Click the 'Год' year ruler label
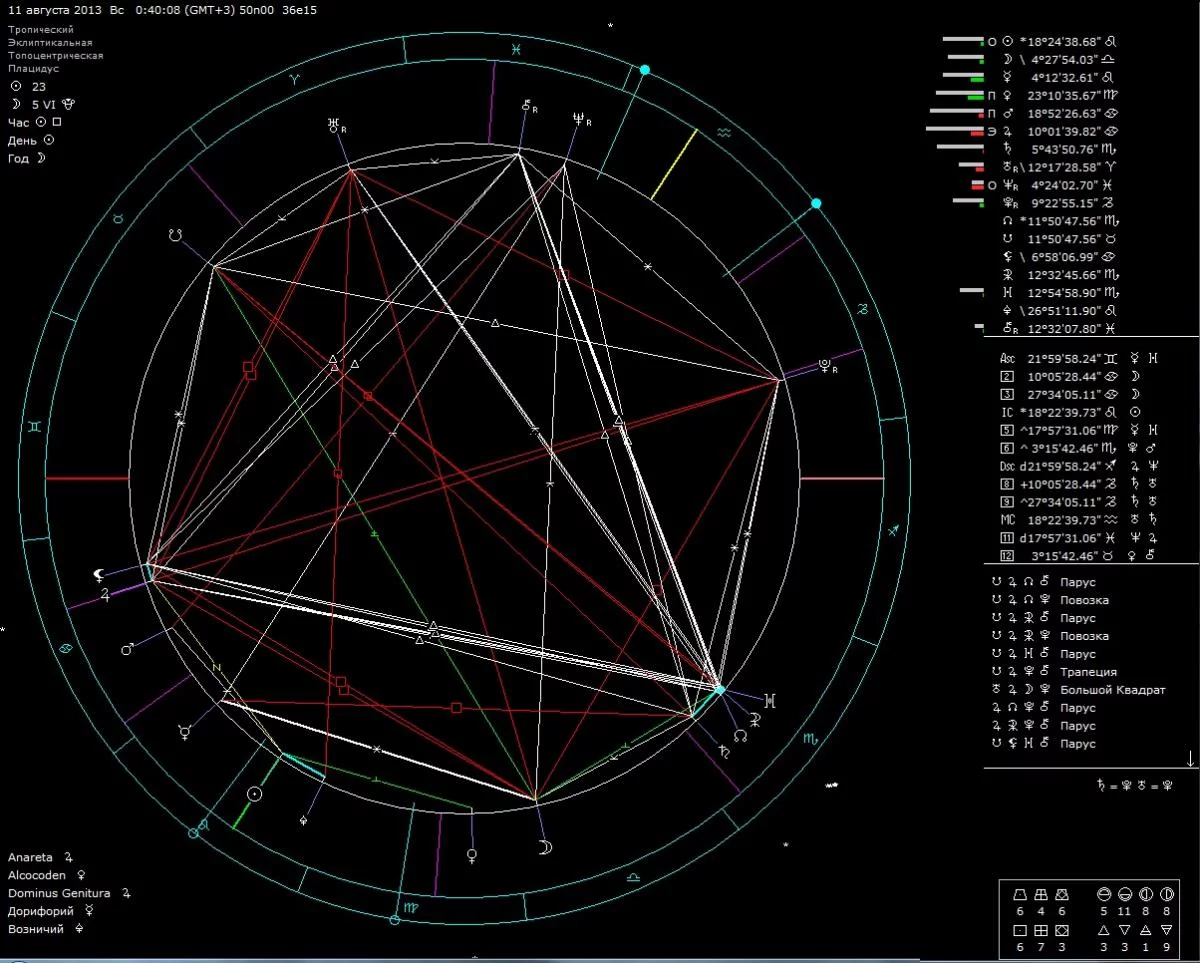The width and height of the screenshot is (1200, 963). (x=19, y=159)
